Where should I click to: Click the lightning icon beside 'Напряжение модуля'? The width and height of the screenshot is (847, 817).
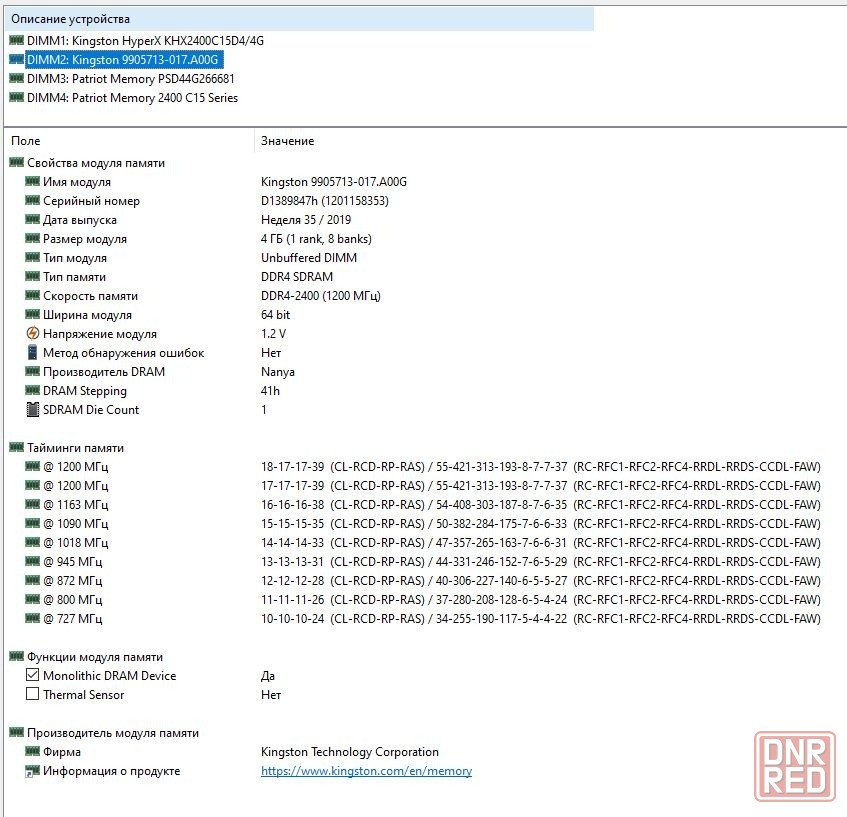32,333
